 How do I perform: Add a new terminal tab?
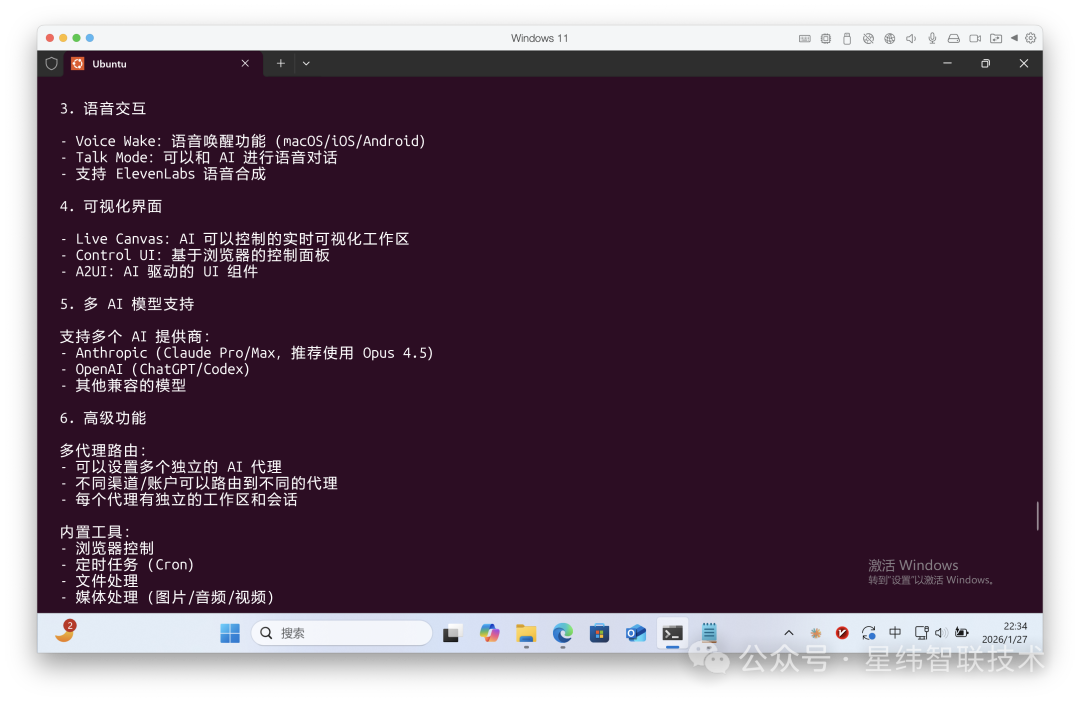(281, 63)
